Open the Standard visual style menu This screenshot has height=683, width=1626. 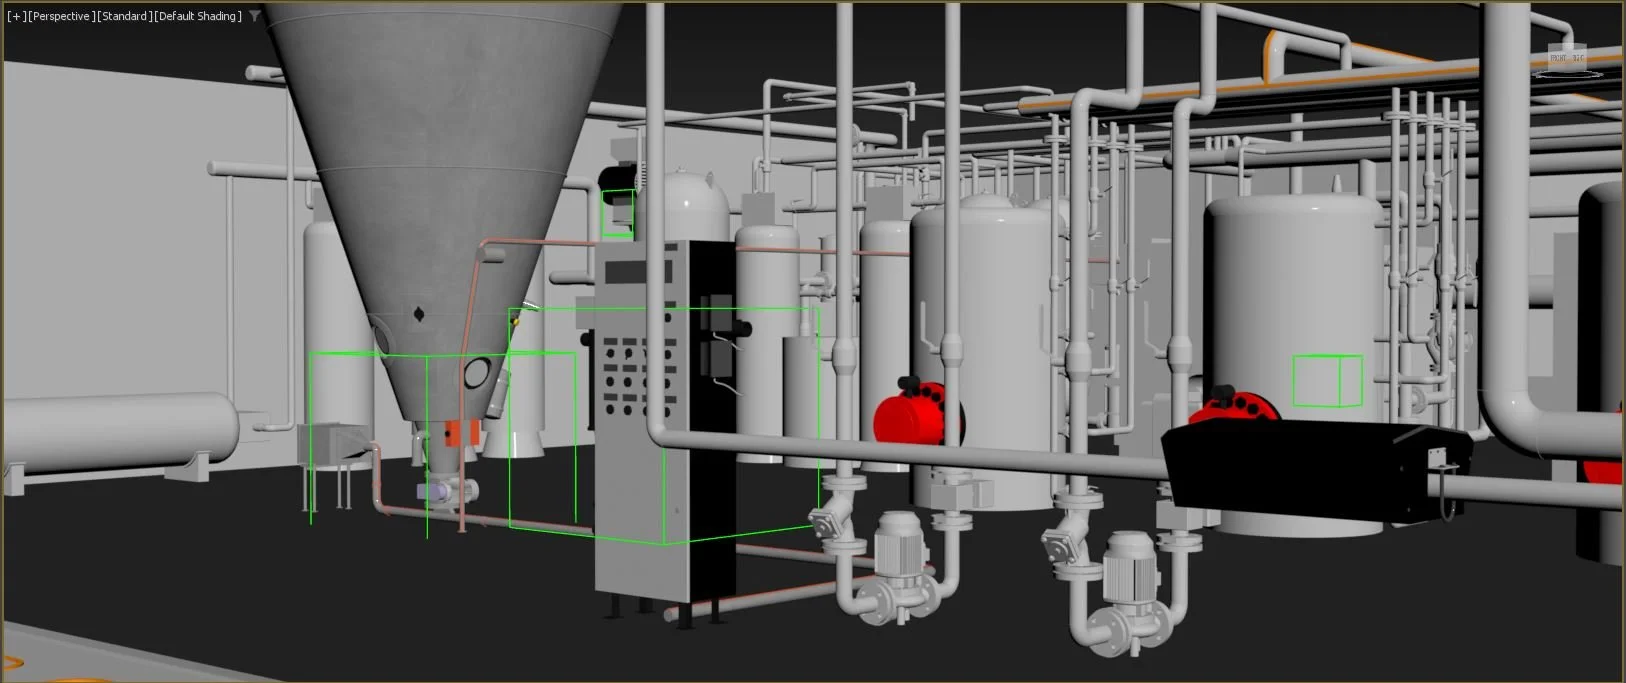pos(124,16)
